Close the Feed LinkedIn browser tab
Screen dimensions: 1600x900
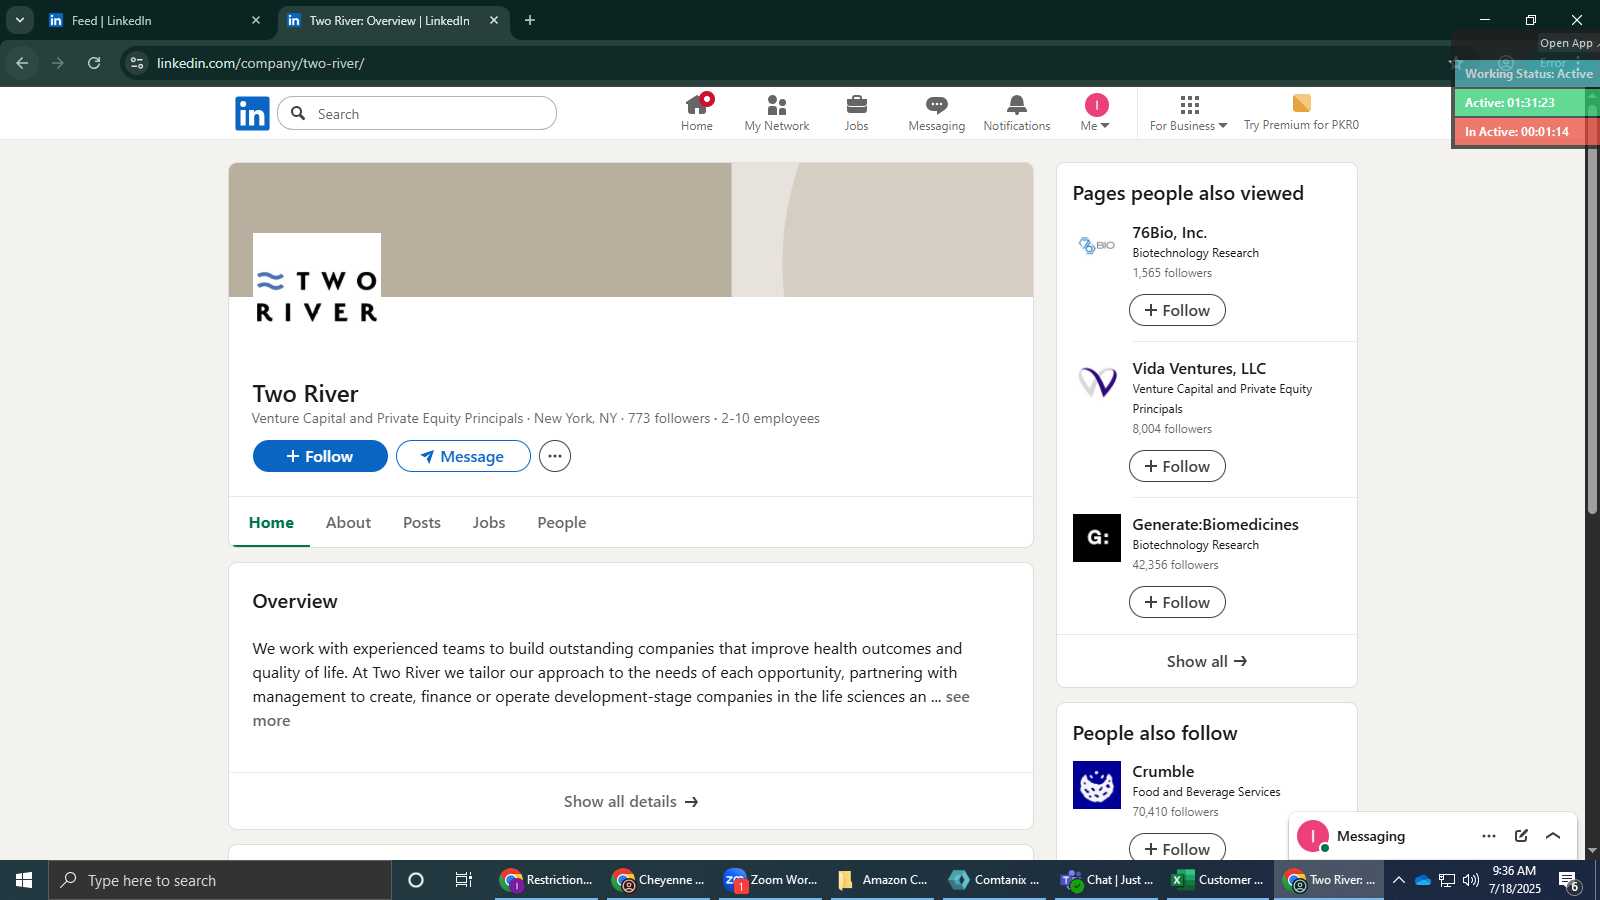click(x=256, y=20)
